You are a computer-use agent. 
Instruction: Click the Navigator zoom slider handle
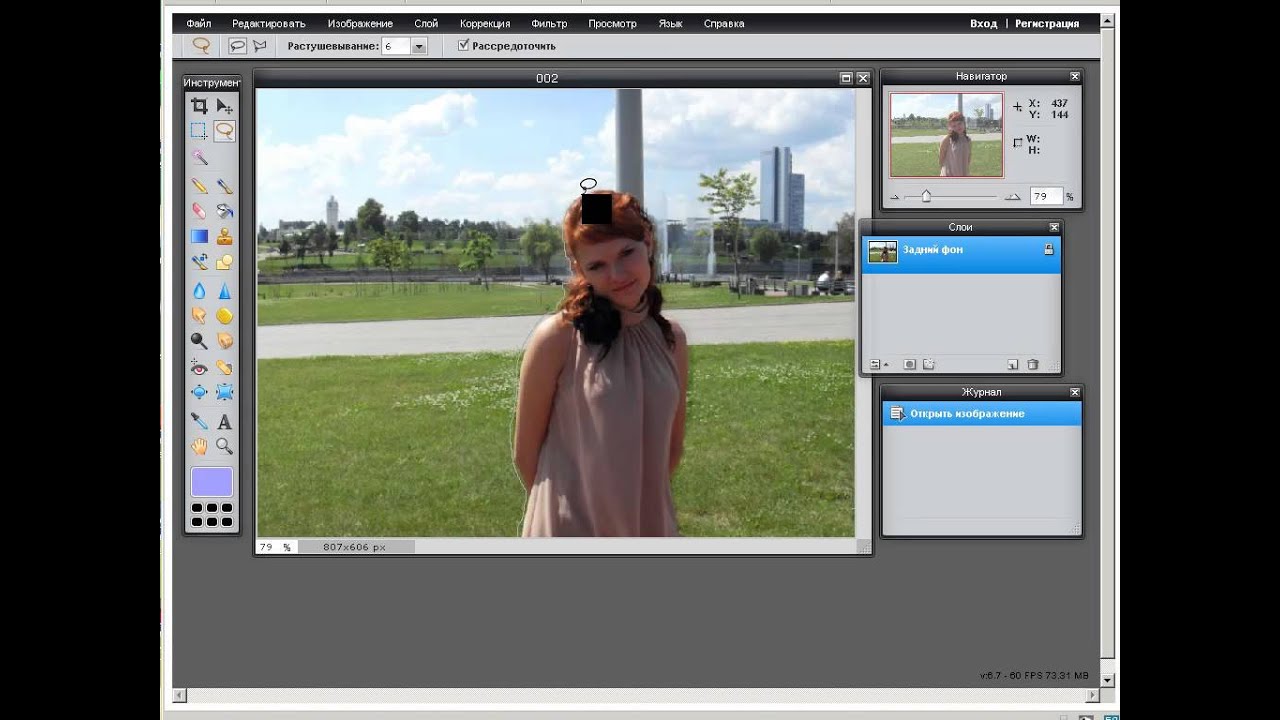(x=926, y=196)
